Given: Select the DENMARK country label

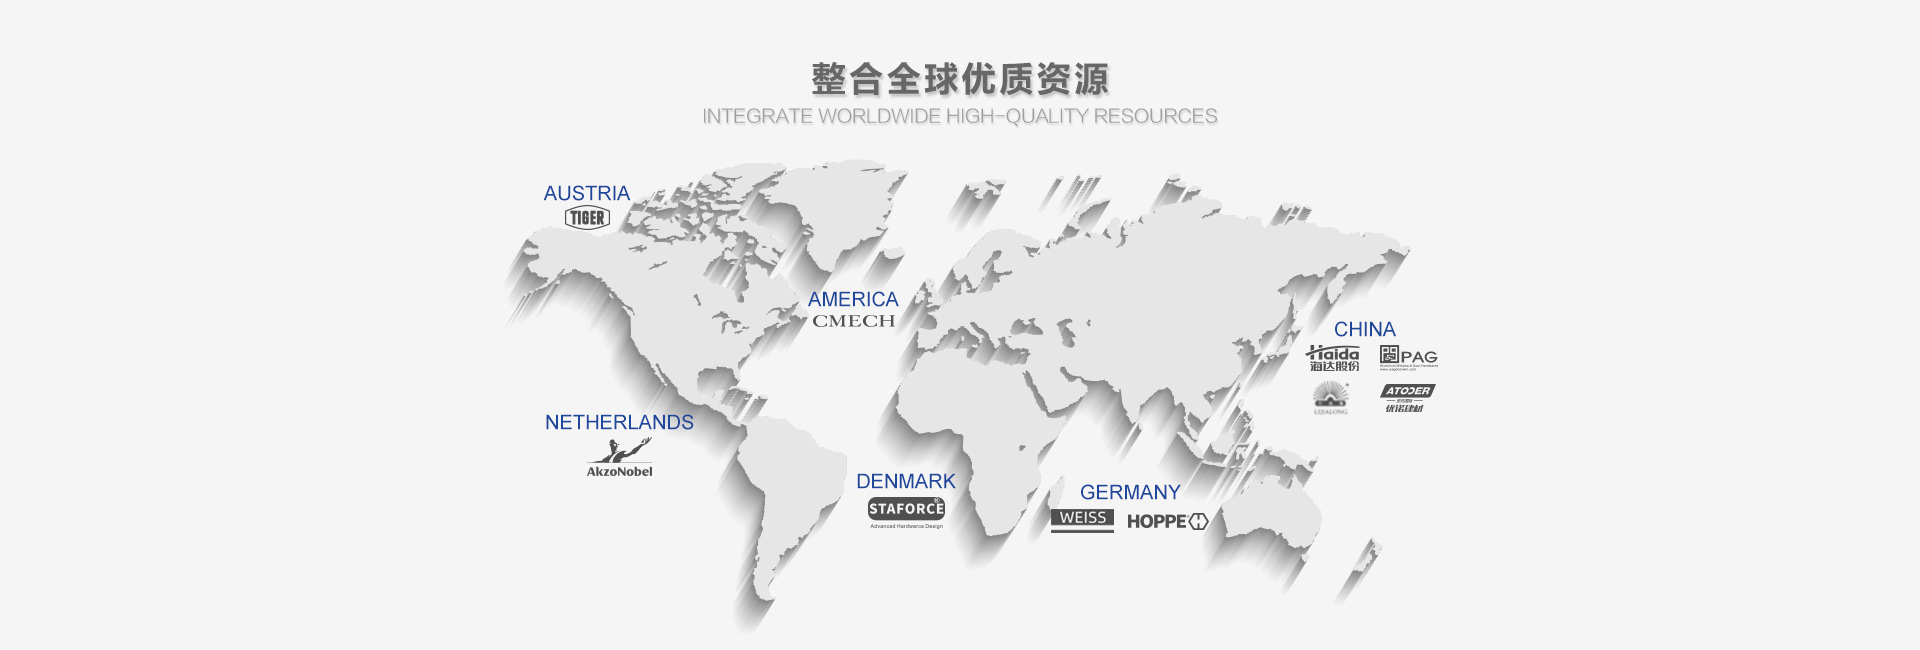Looking at the screenshot, I should click(905, 481).
